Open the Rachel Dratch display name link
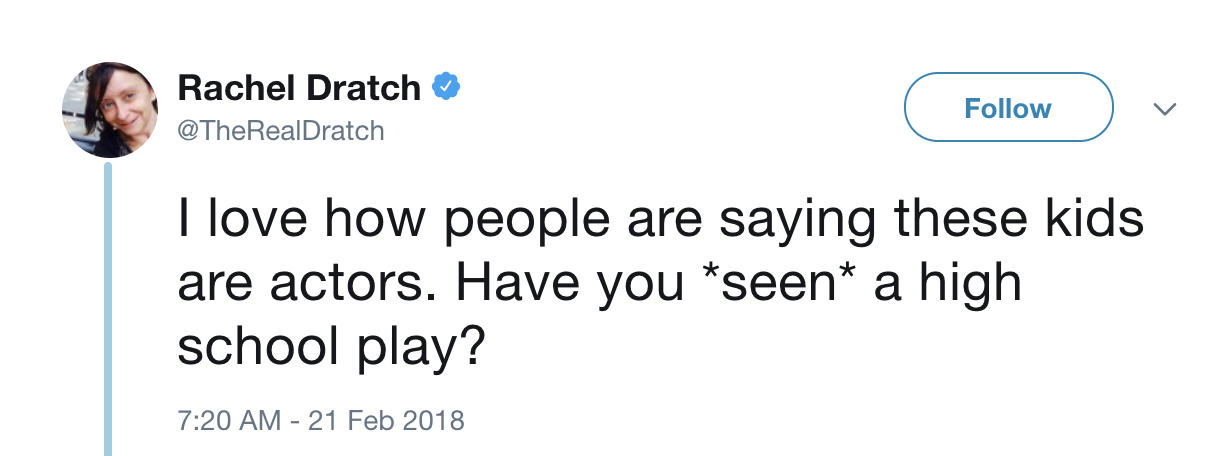This screenshot has height=456, width=1232. click(x=299, y=89)
